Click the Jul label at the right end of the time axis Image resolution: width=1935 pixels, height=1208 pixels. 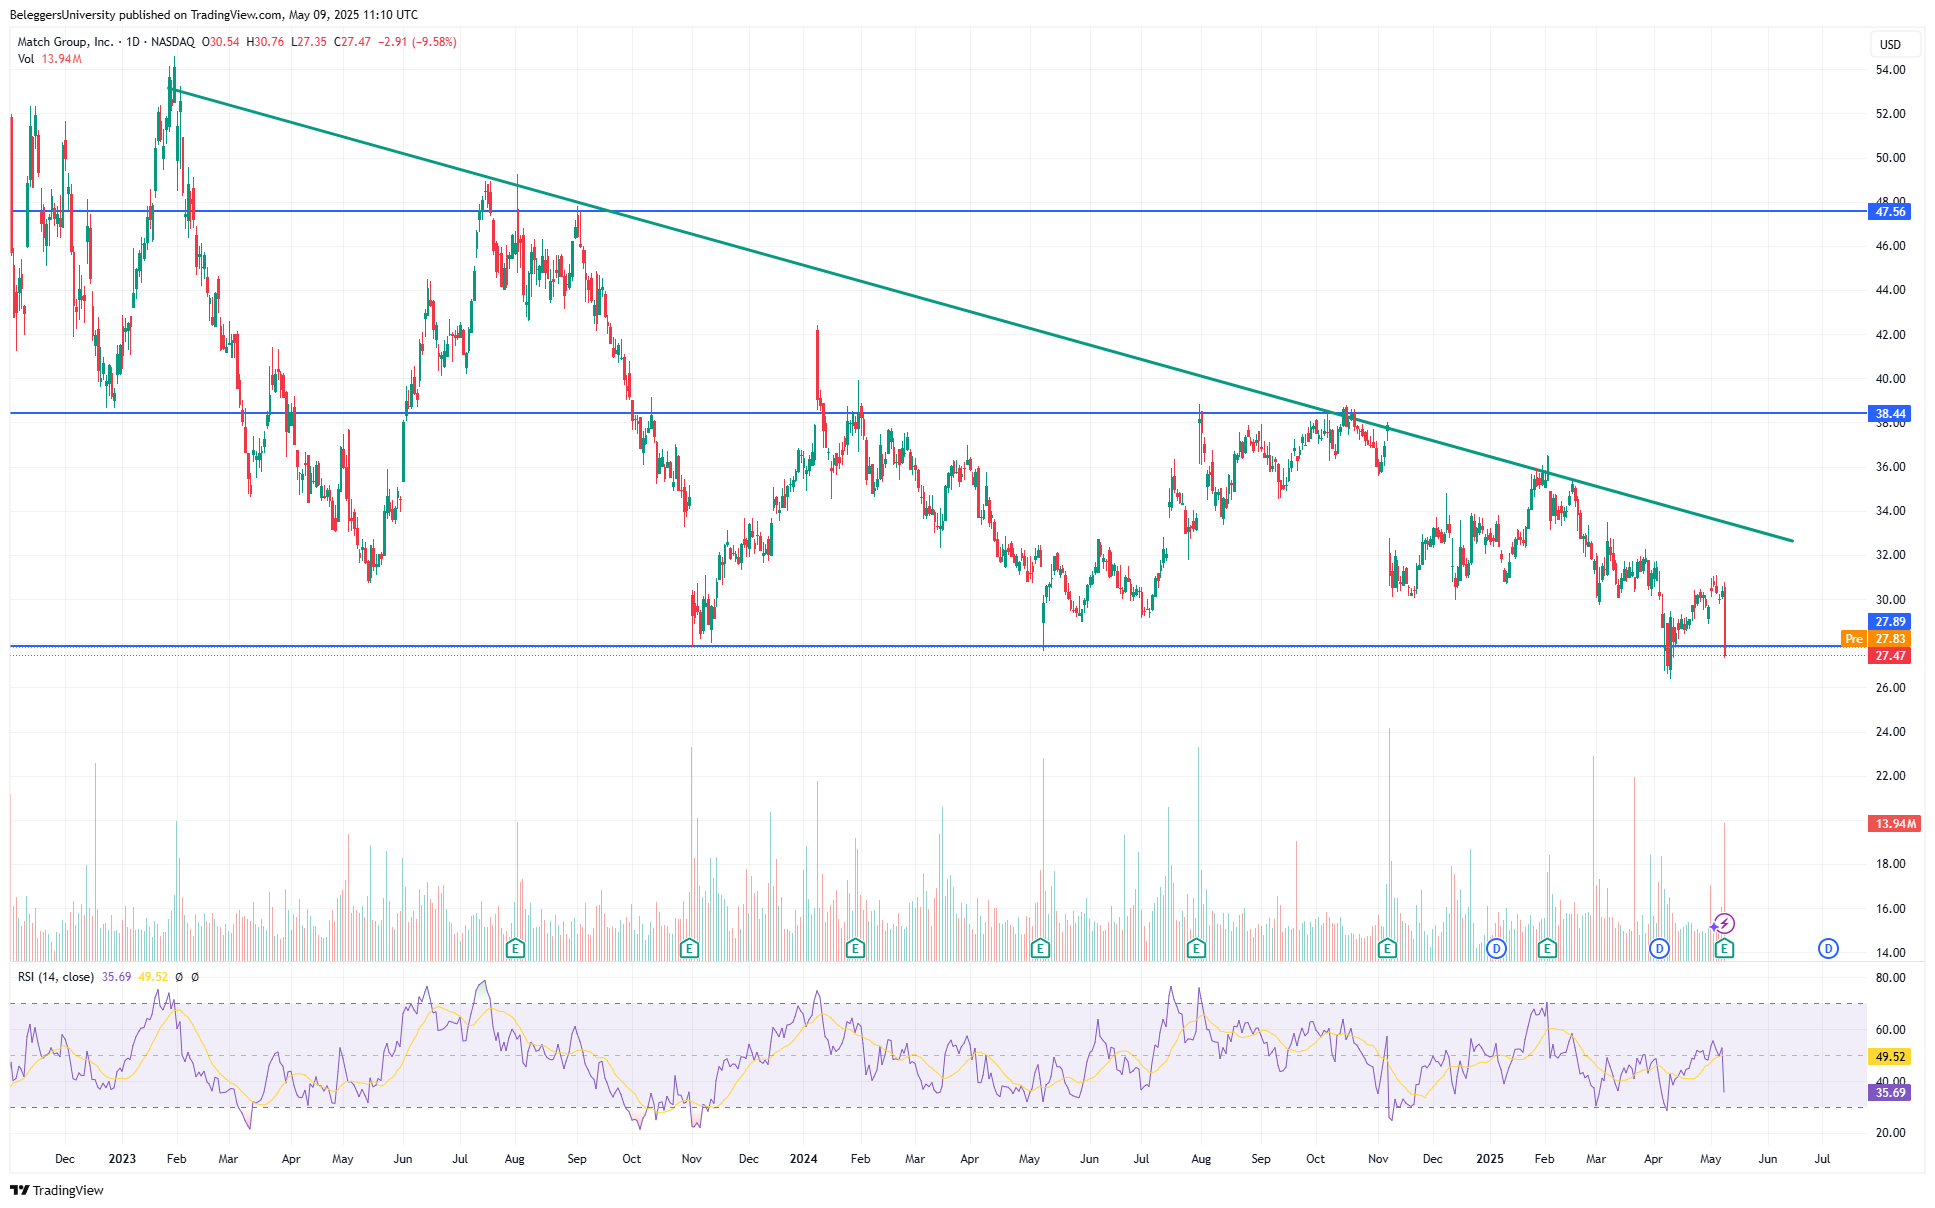(1822, 1159)
